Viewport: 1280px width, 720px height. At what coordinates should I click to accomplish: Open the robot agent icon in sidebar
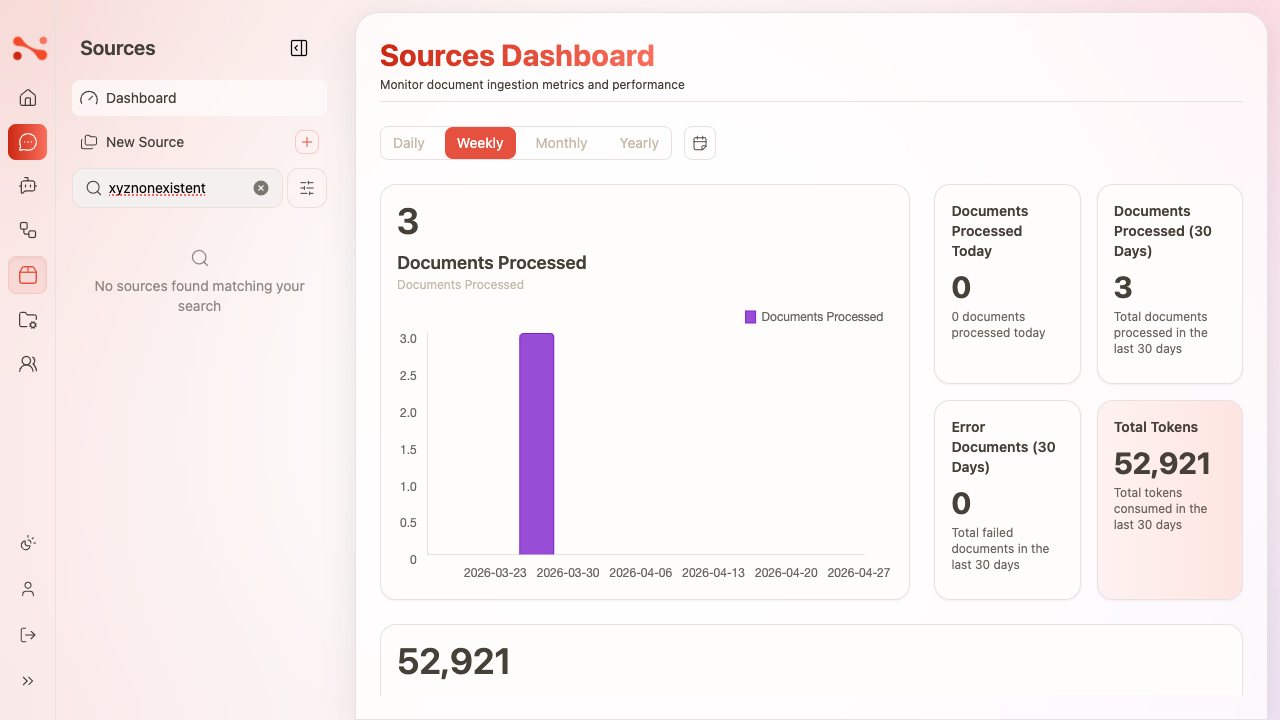(28, 185)
